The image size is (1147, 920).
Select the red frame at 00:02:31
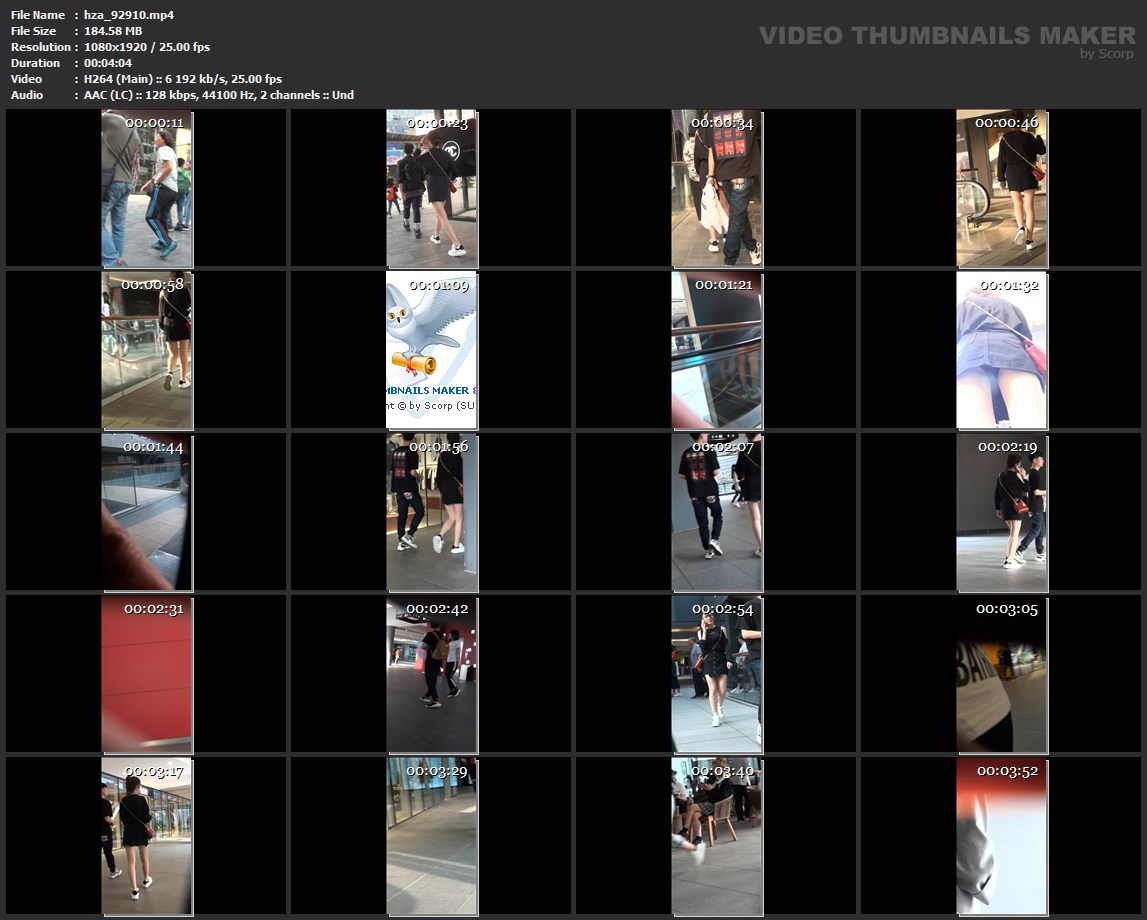pyautogui.click(x=147, y=674)
